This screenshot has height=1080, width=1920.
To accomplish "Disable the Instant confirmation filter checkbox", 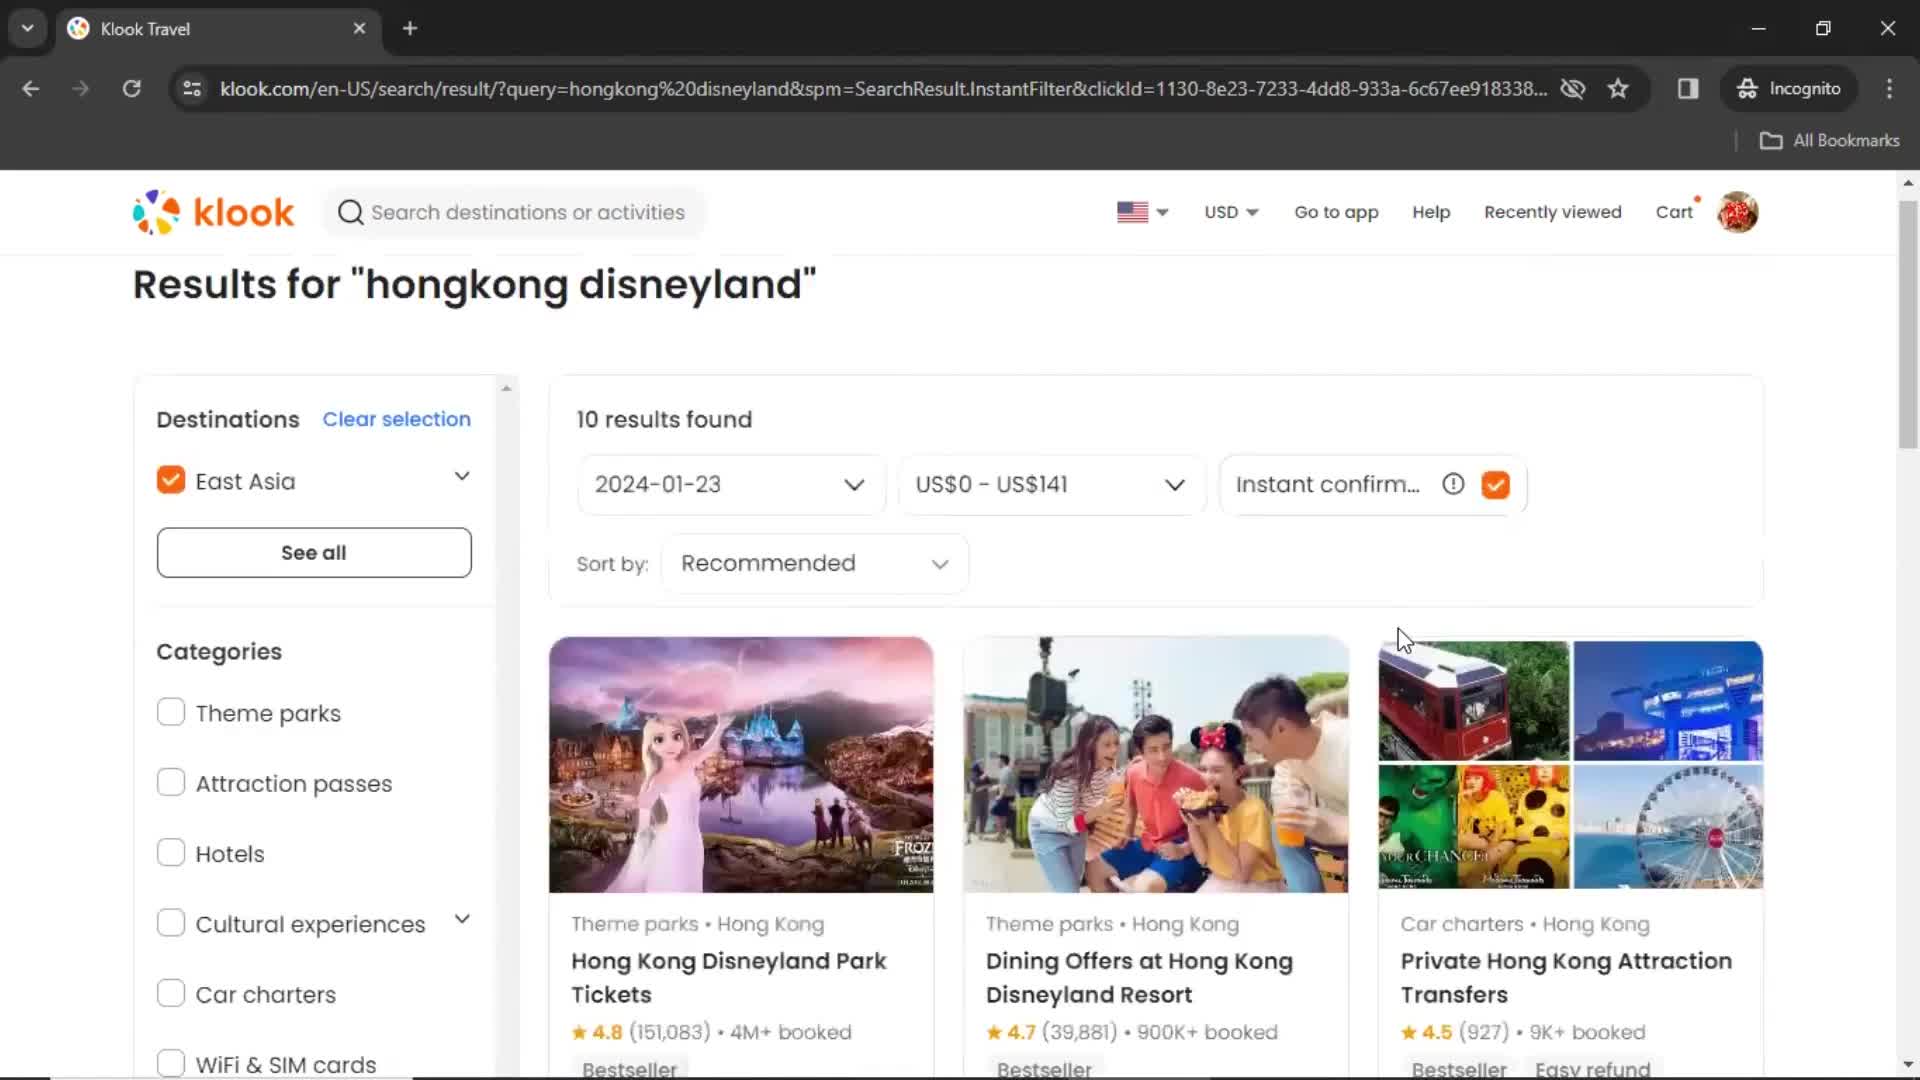I will click(1496, 484).
